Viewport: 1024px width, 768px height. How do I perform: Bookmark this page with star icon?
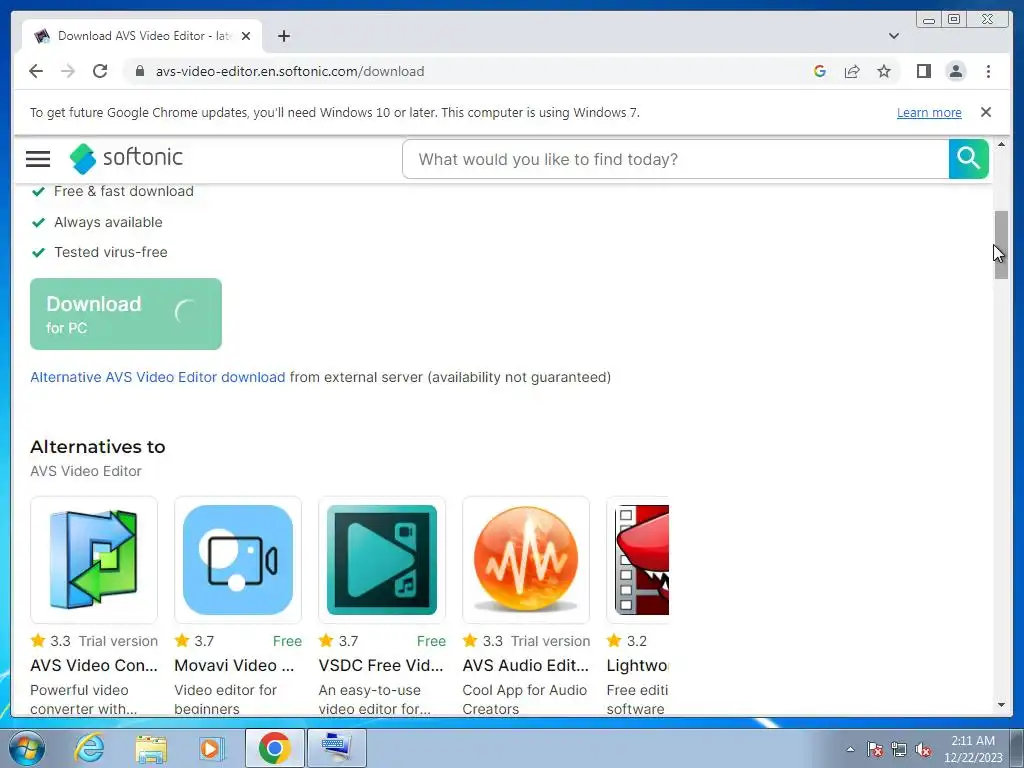[884, 71]
